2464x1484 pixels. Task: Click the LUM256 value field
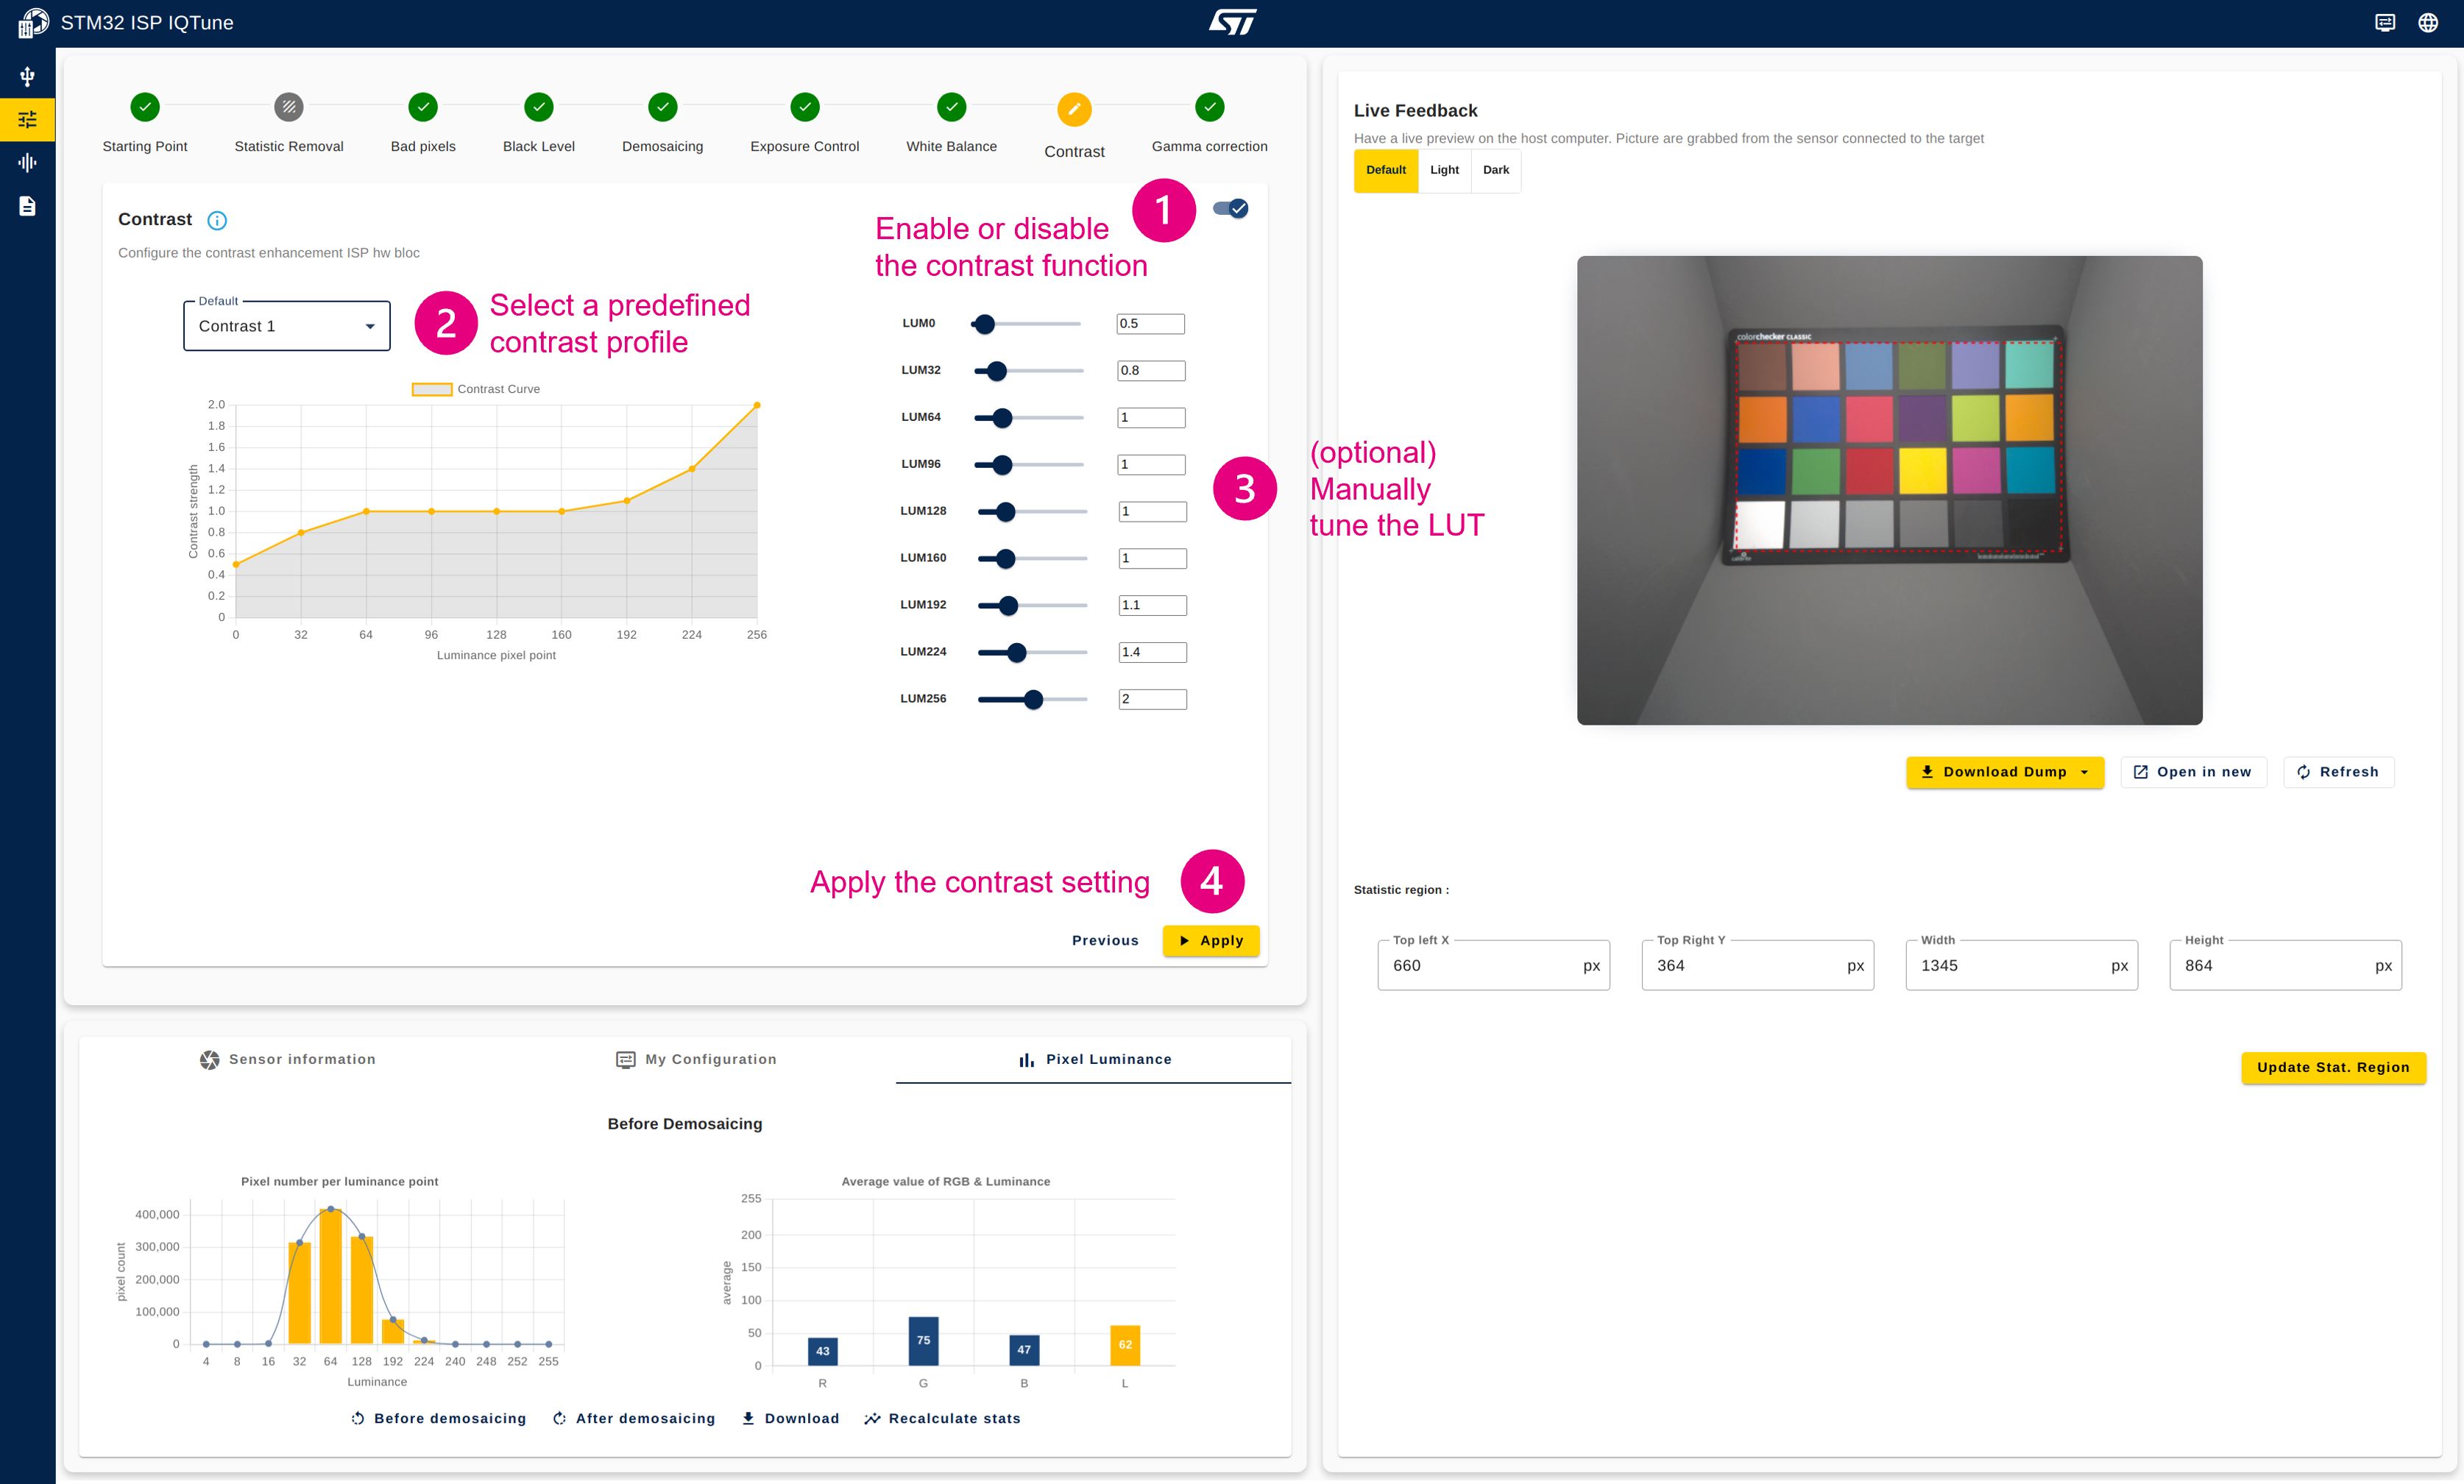point(1152,700)
